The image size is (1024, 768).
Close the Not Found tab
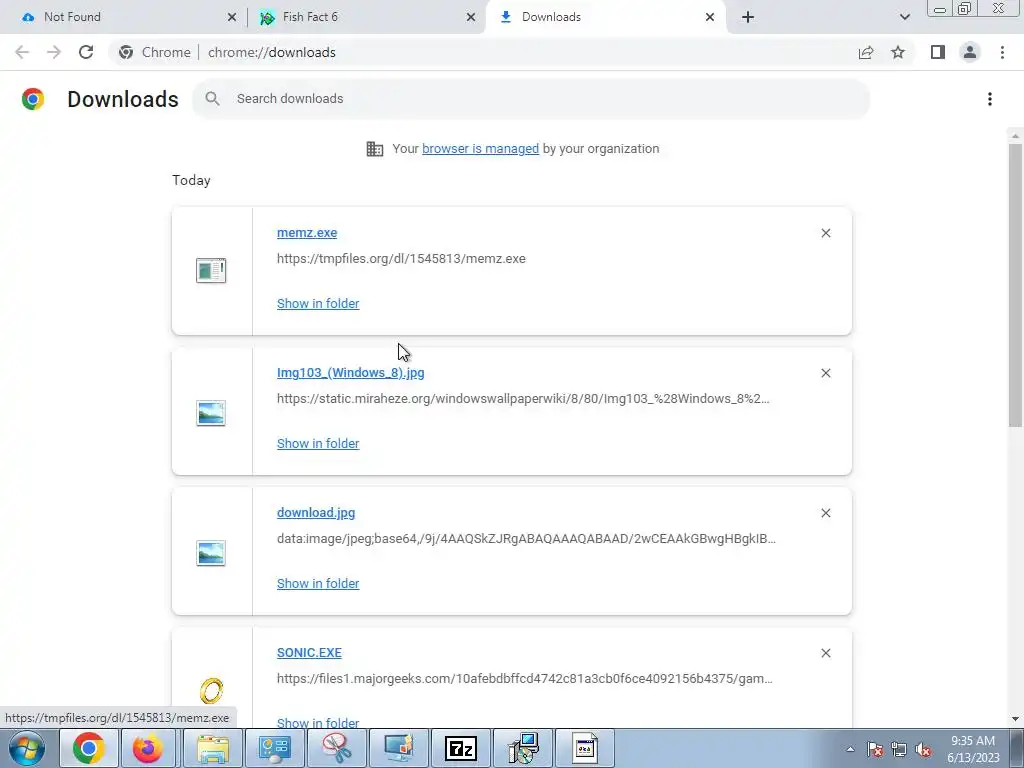tap(232, 18)
